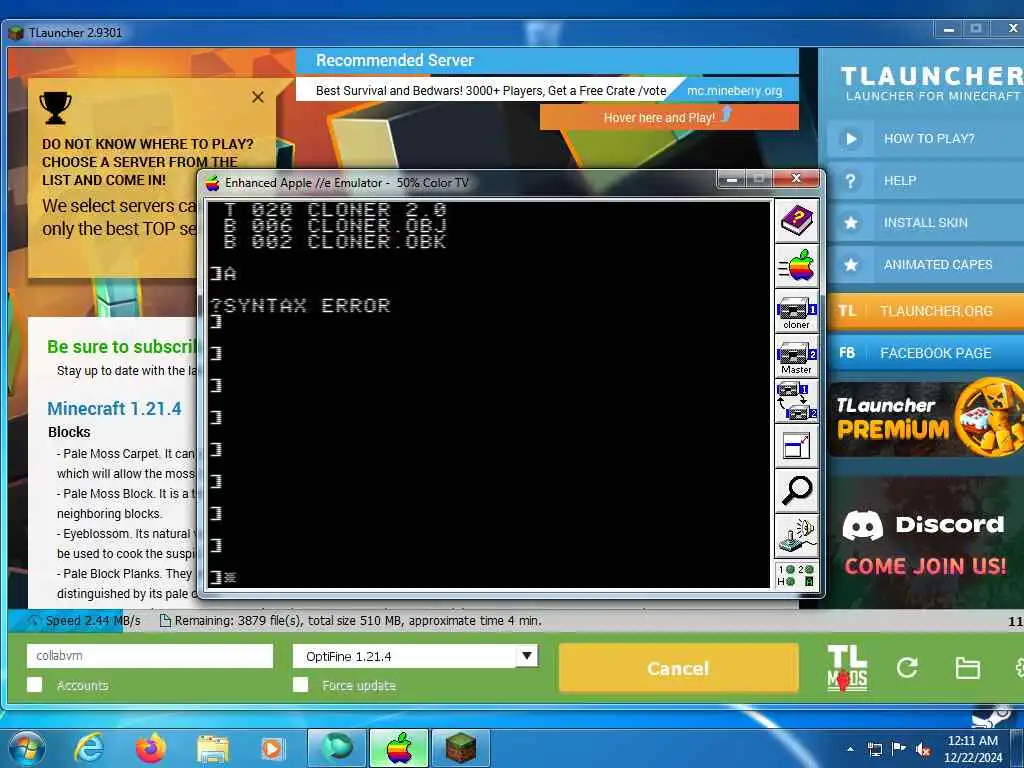The width and height of the screenshot is (1024, 768).
Task: Click the Recommended Server header
Action: [394, 61]
